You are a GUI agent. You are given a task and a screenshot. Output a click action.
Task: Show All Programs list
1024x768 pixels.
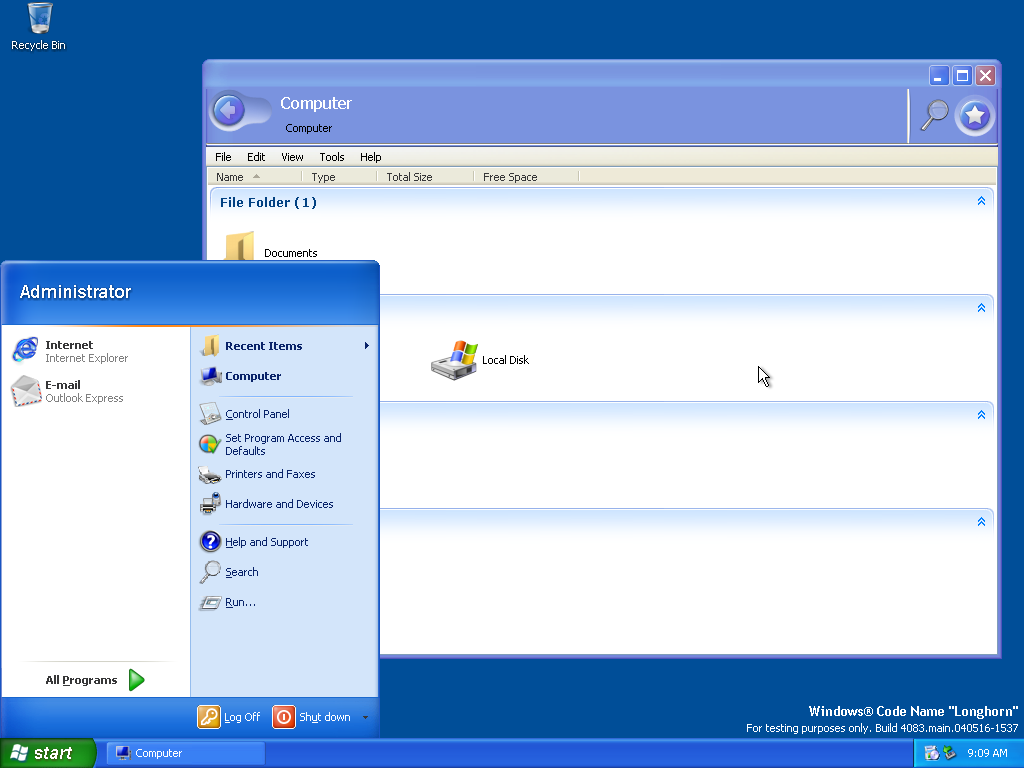(x=95, y=680)
